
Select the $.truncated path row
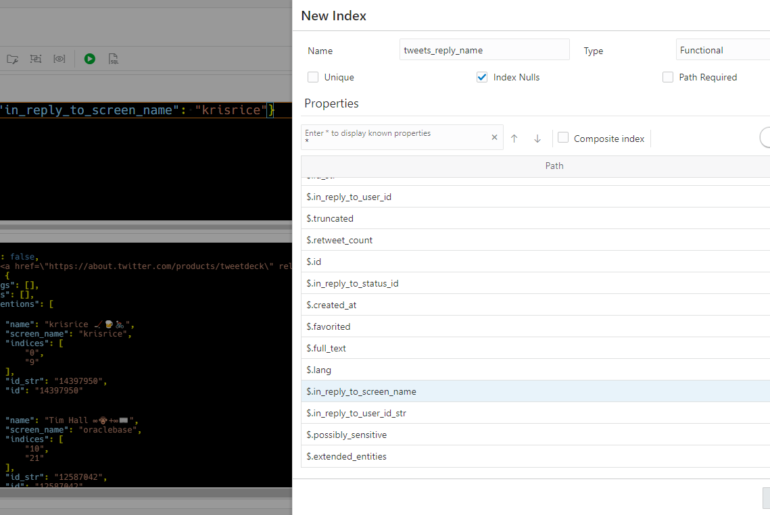click(x=535, y=218)
